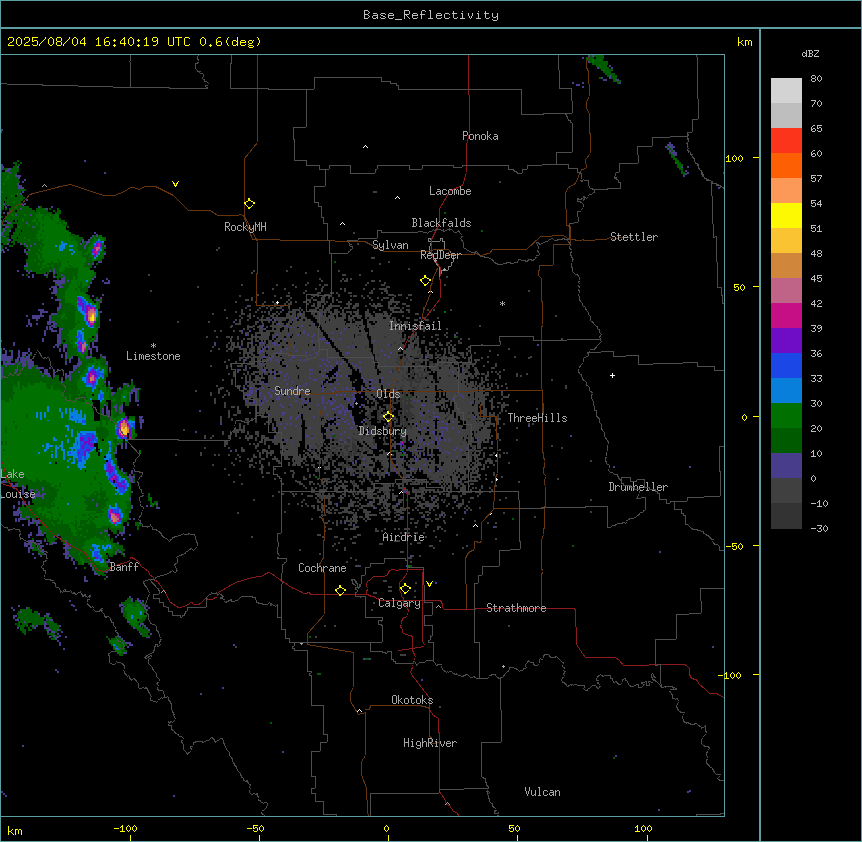
Task: Click the Drumheller label
Action: (638, 487)
